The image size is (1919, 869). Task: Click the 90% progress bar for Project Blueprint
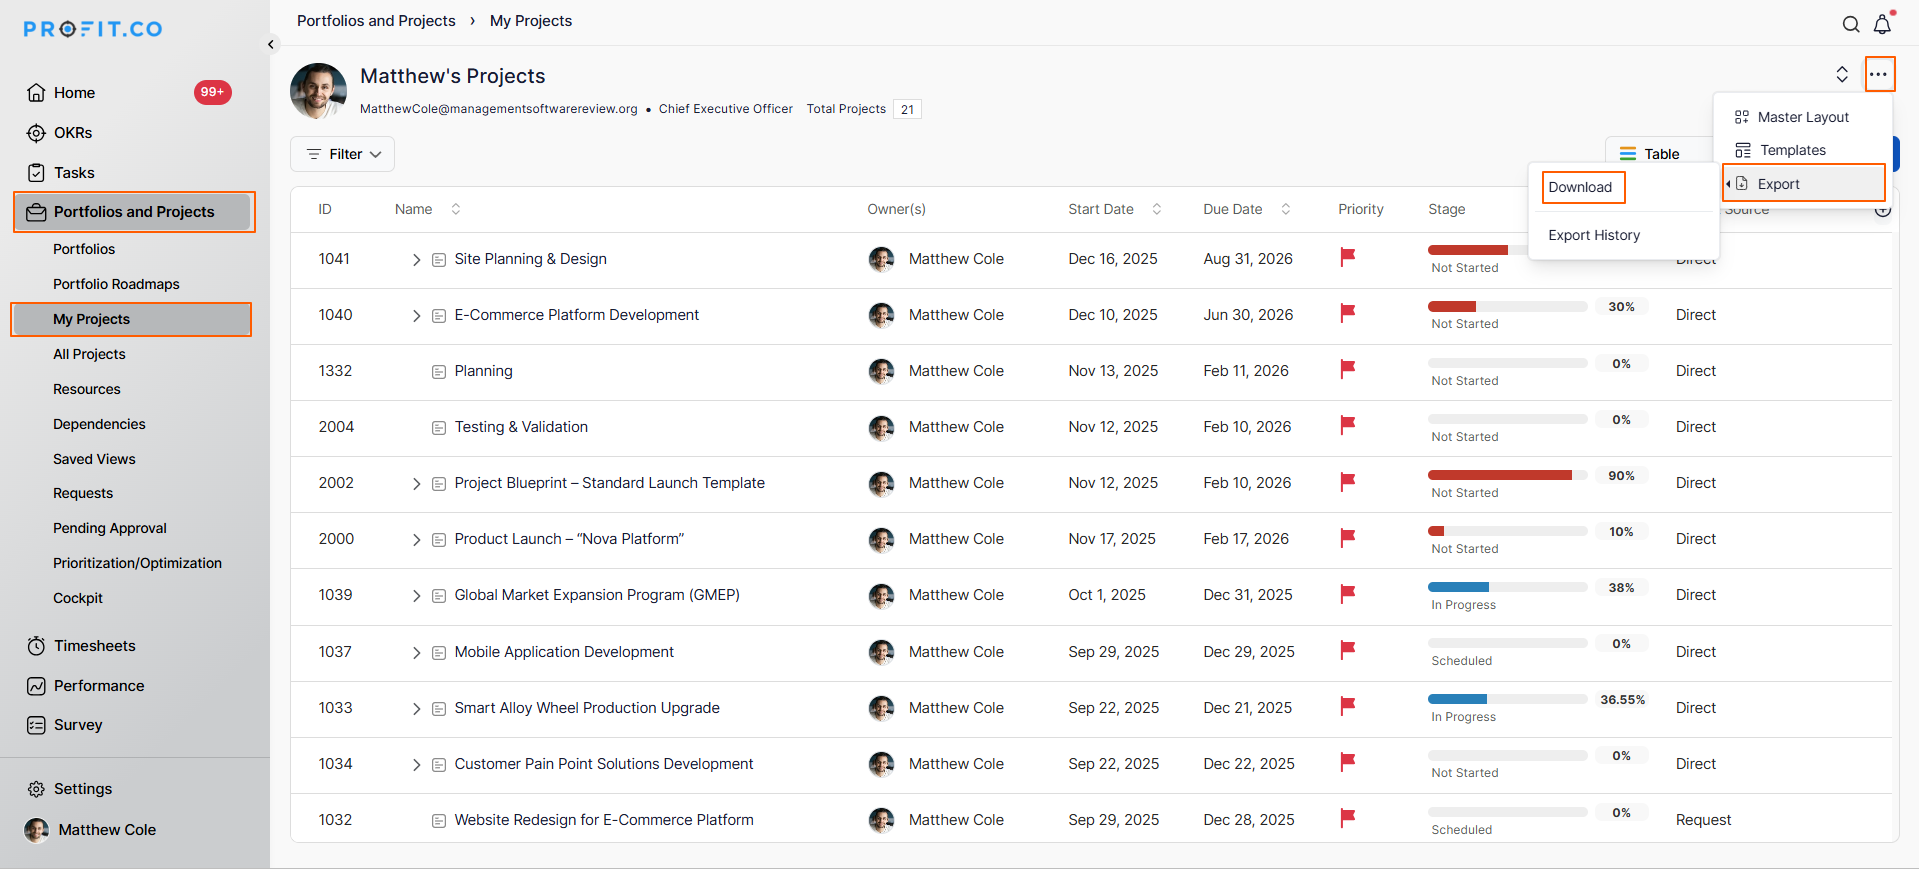pos(1508,475)
